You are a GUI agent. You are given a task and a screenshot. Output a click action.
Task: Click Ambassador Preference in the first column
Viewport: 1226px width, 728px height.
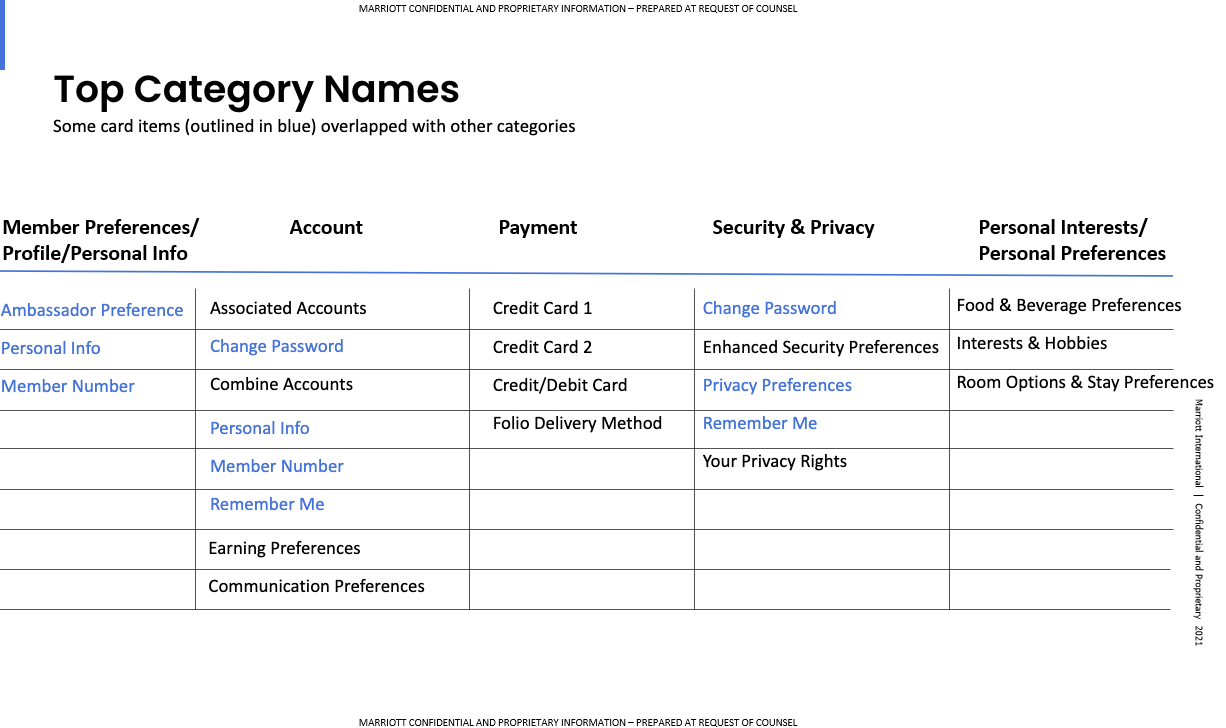click(92, 310)
